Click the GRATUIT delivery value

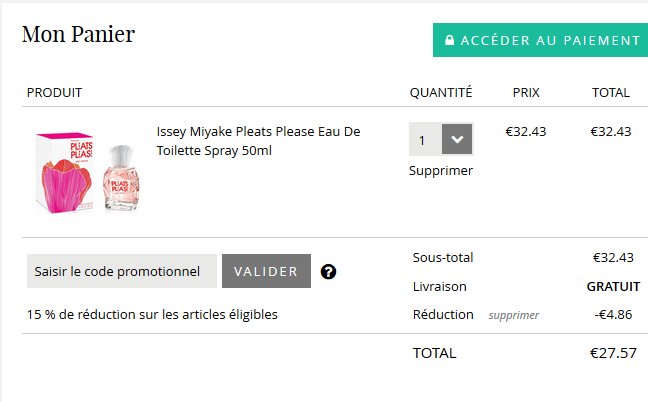pos(612,286)
